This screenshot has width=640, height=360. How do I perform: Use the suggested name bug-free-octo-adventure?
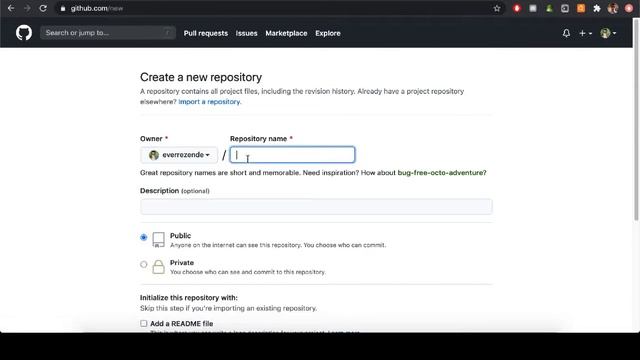click(x=442, y=173)
